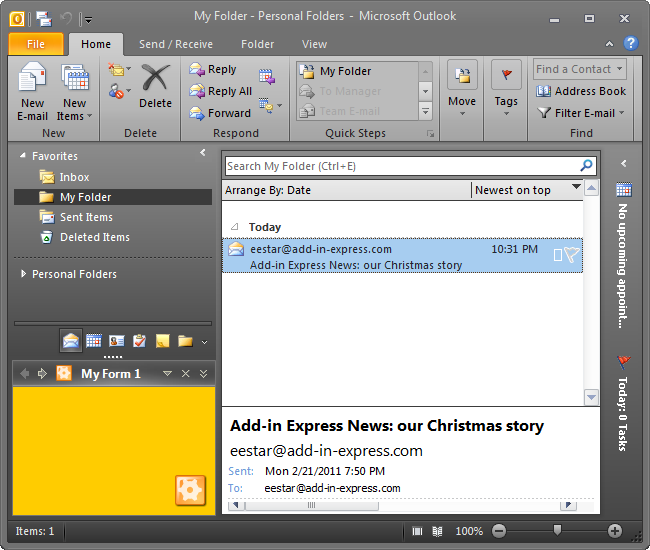650x550 pixels.
Task: Open the Folder ribbon tab
Action: (257, 44)
